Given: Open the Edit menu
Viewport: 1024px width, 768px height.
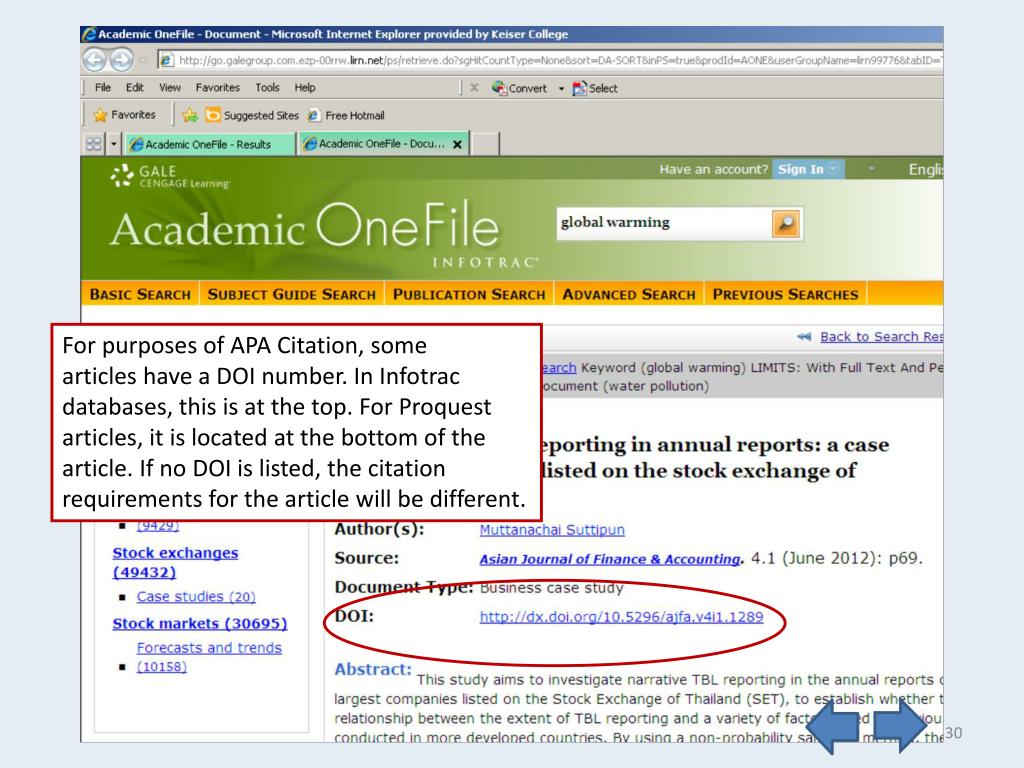Looking at the screenshot, I should coord(135,88).
